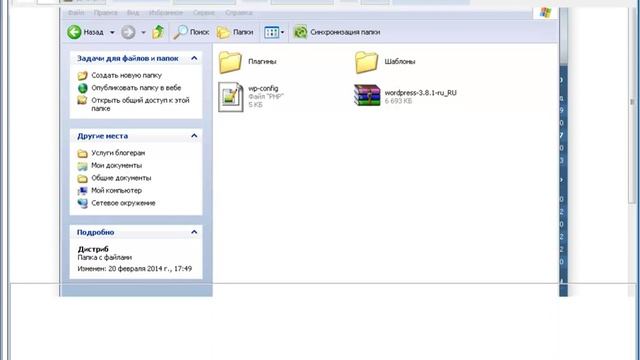Screen dimensions: 640x360
Task: Click the Мой компьютер computer icon
Action: (82, 191)
